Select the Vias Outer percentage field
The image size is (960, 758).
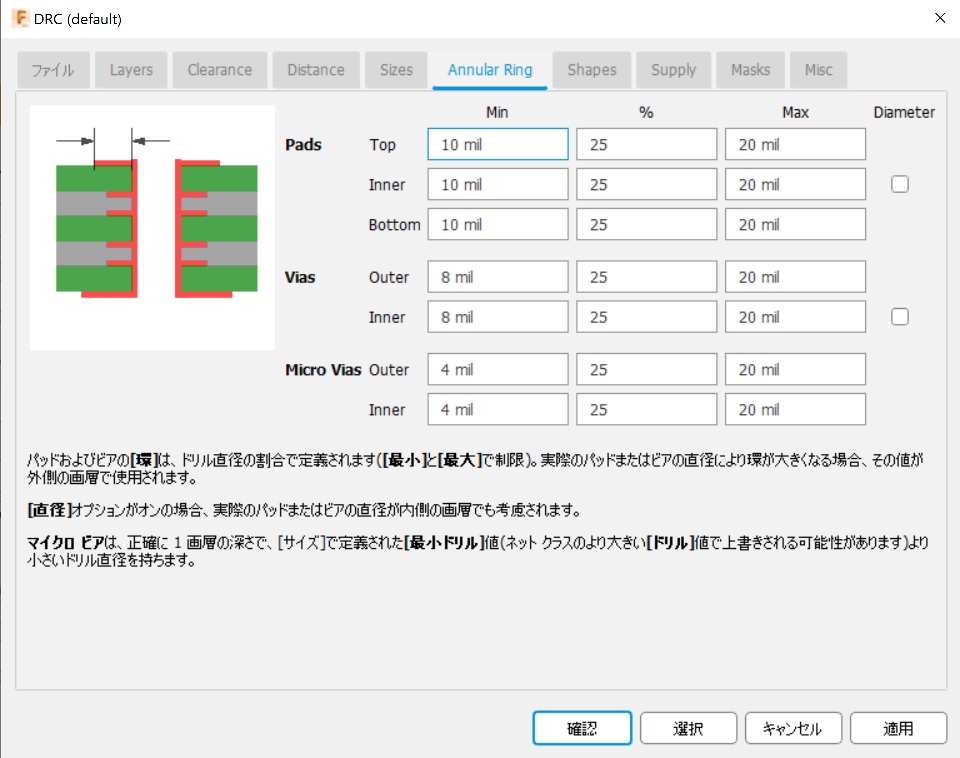point(646,276)
